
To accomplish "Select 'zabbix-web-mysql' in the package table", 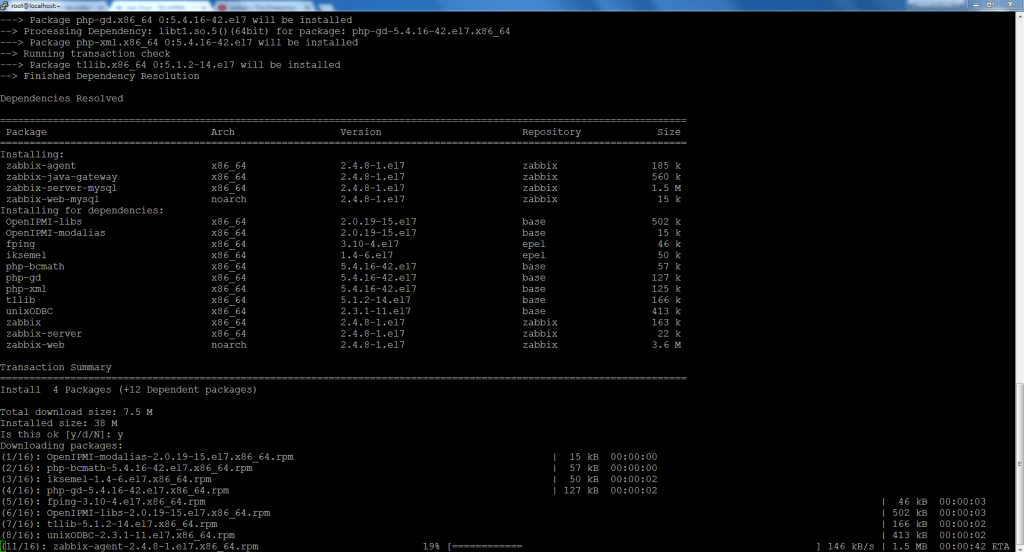I will [52, 199].
